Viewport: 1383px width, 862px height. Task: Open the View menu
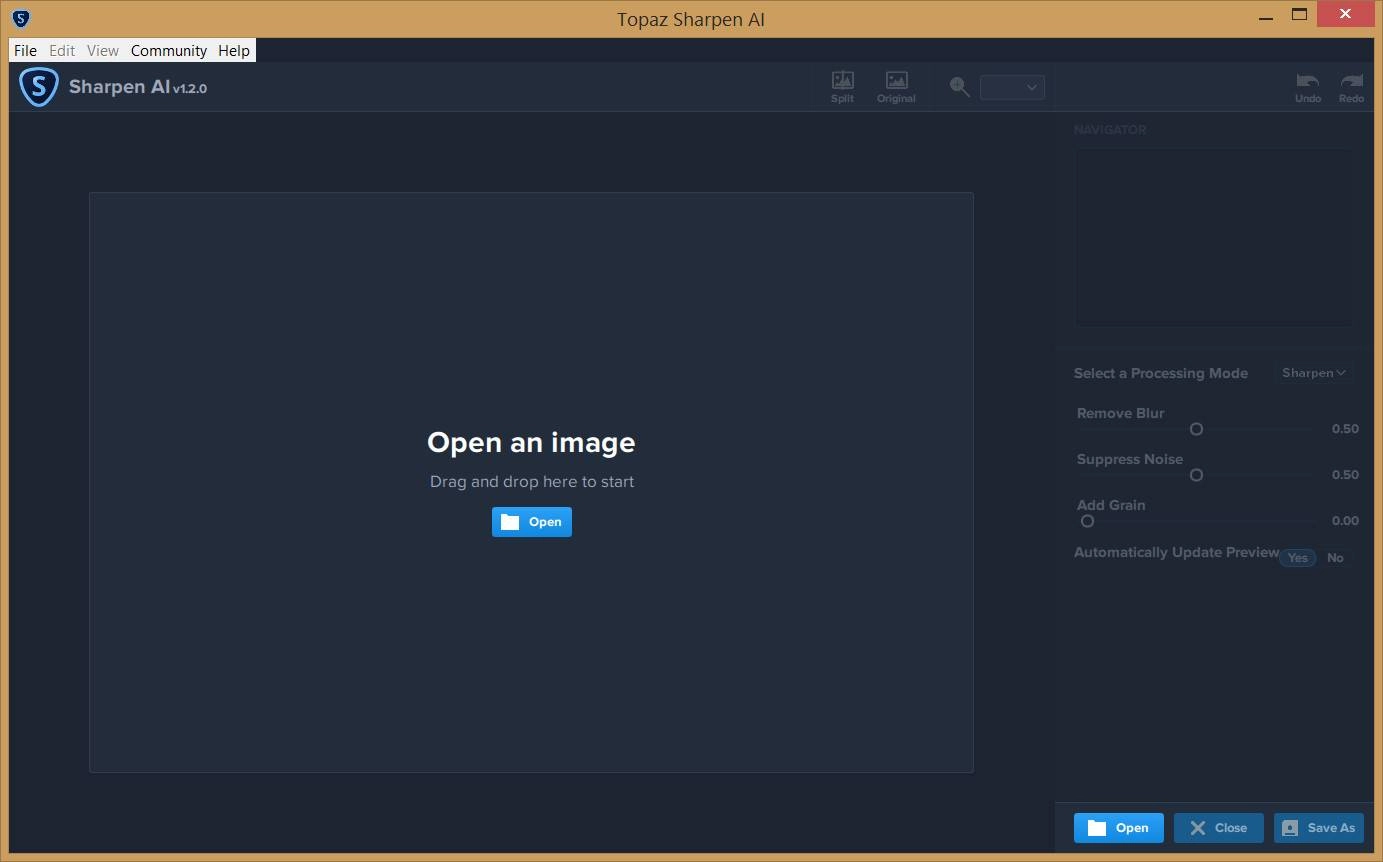tap(103, 50)
